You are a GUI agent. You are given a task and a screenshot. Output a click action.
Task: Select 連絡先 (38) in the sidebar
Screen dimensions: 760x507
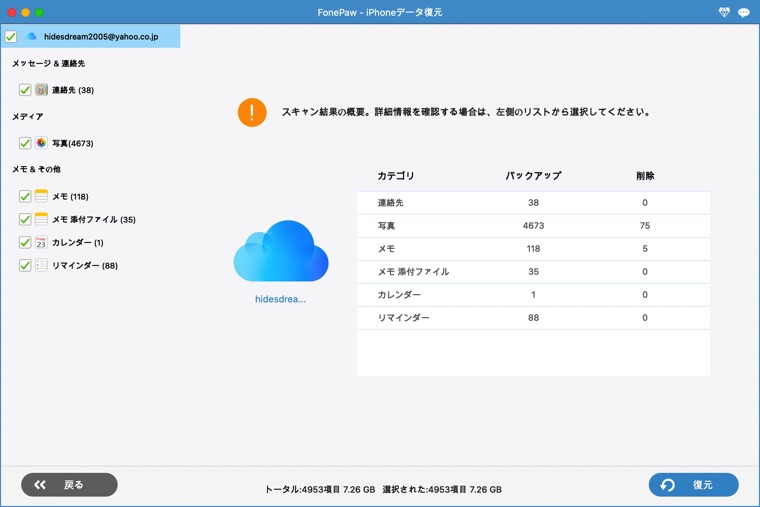point(73,90)
